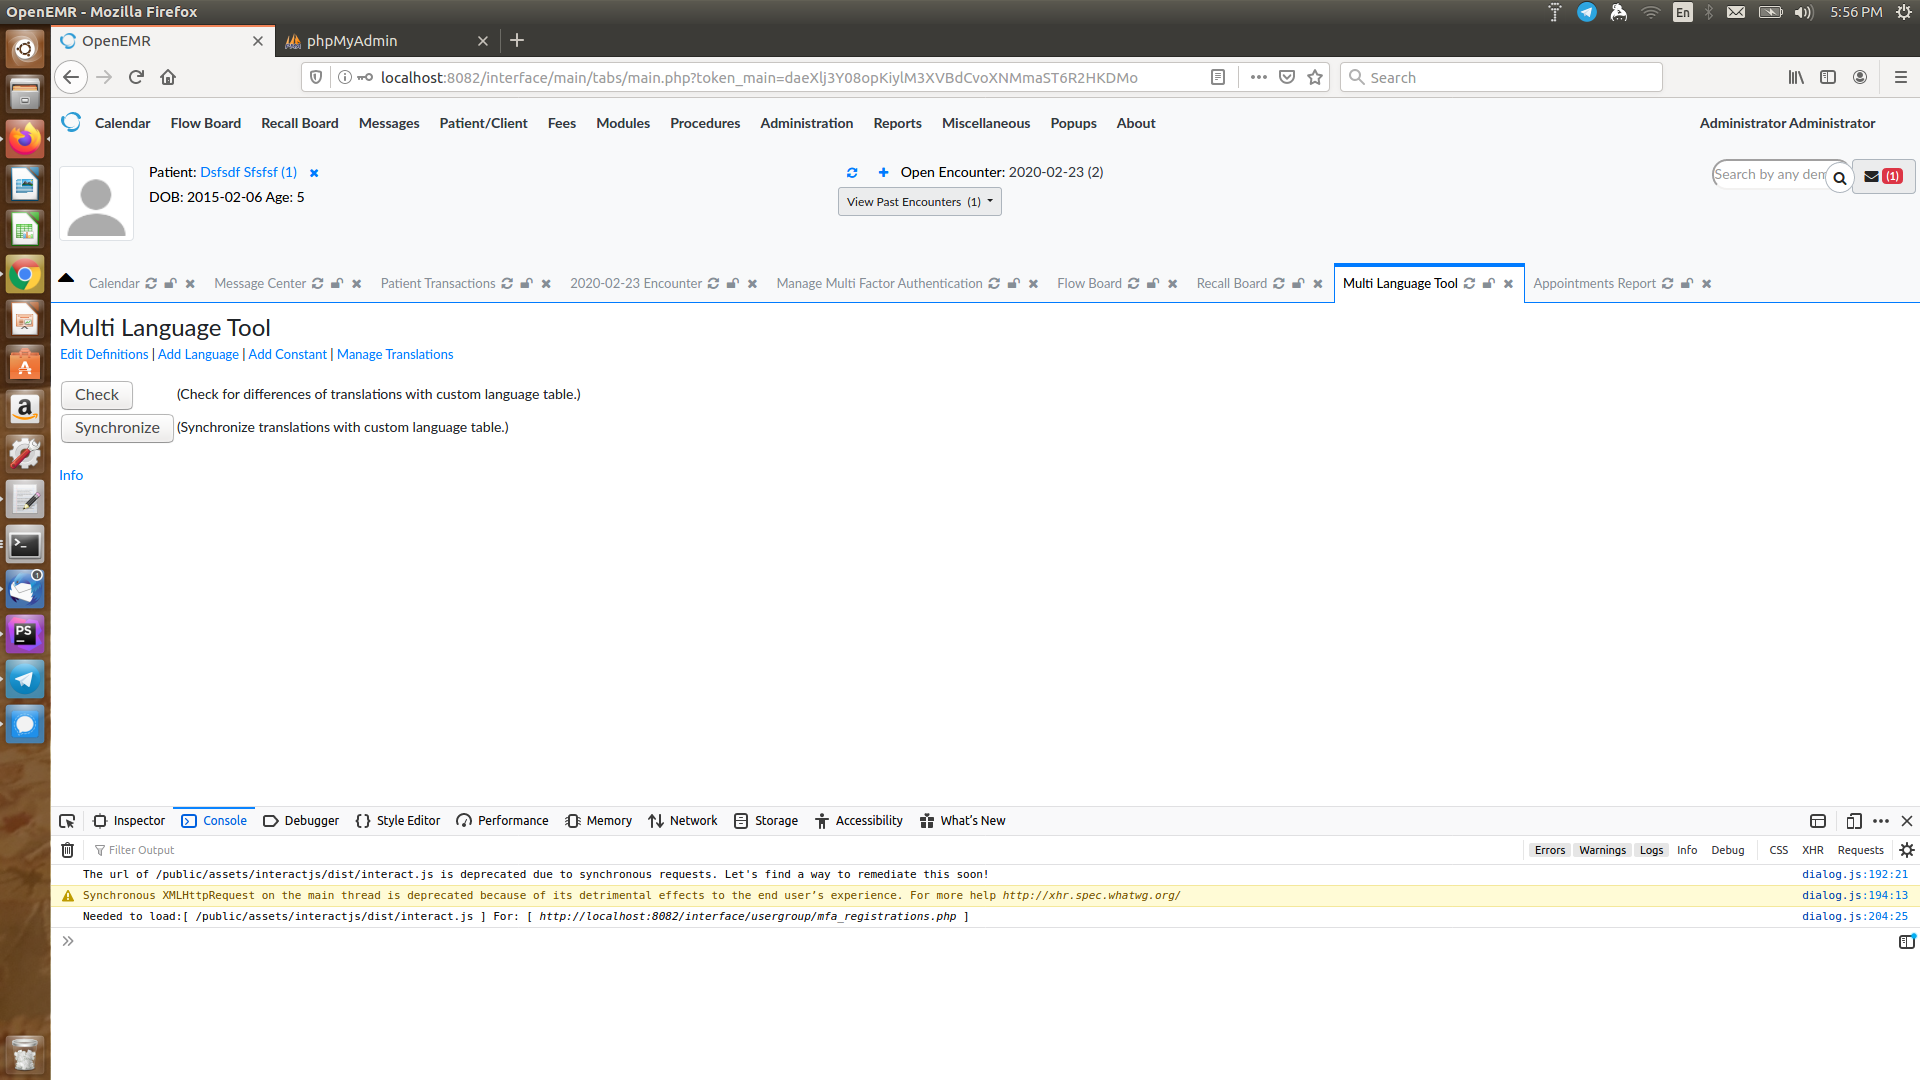Select the element picker in devtools
Screen dimensions: 1920x1080
point(66,820)
